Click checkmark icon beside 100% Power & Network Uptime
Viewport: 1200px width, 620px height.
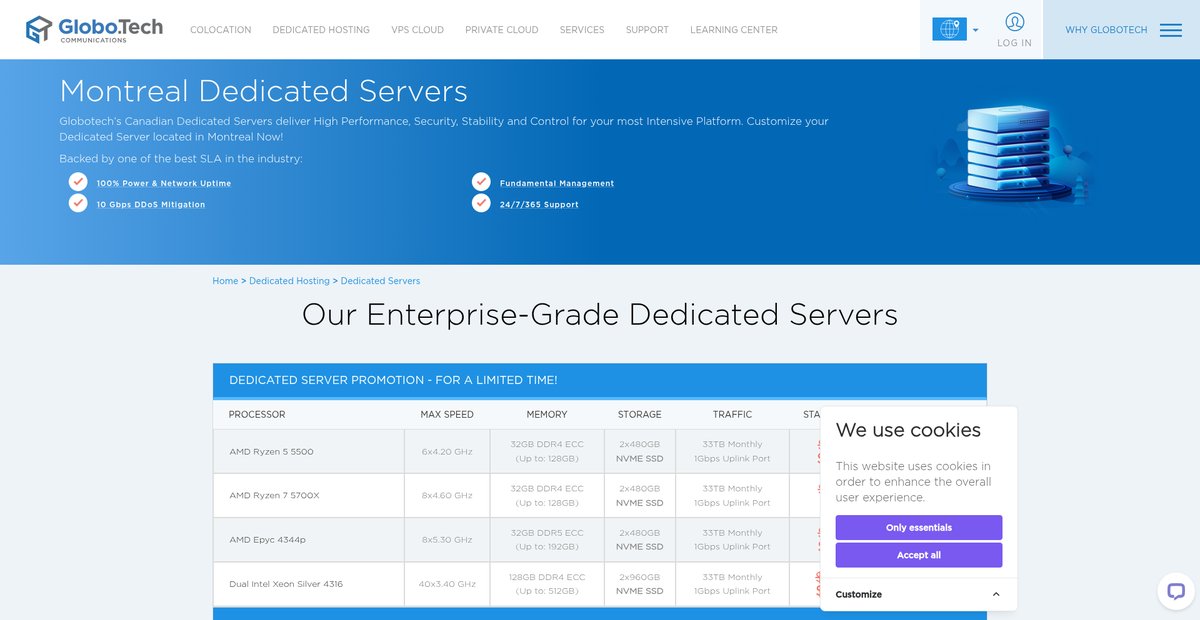[78, 182]
